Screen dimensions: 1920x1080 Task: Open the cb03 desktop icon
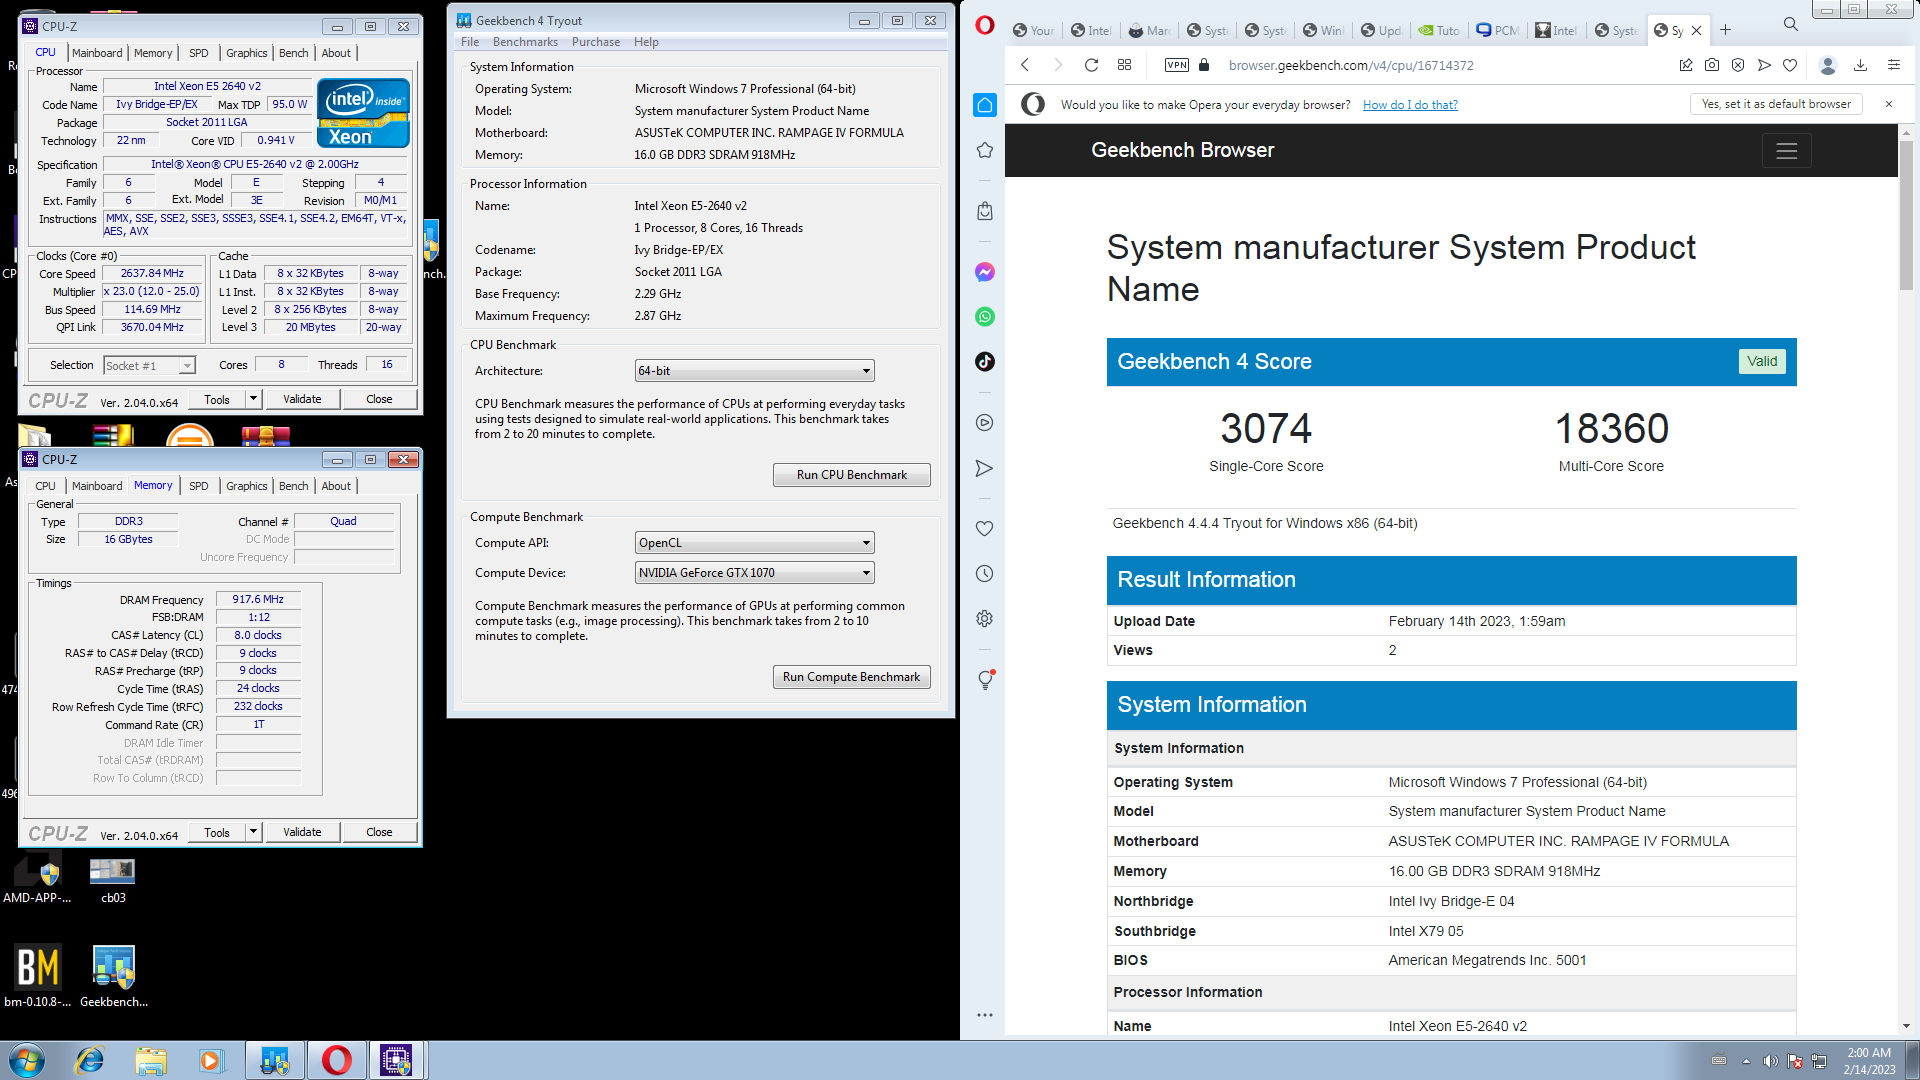click(x=113, y=880)
